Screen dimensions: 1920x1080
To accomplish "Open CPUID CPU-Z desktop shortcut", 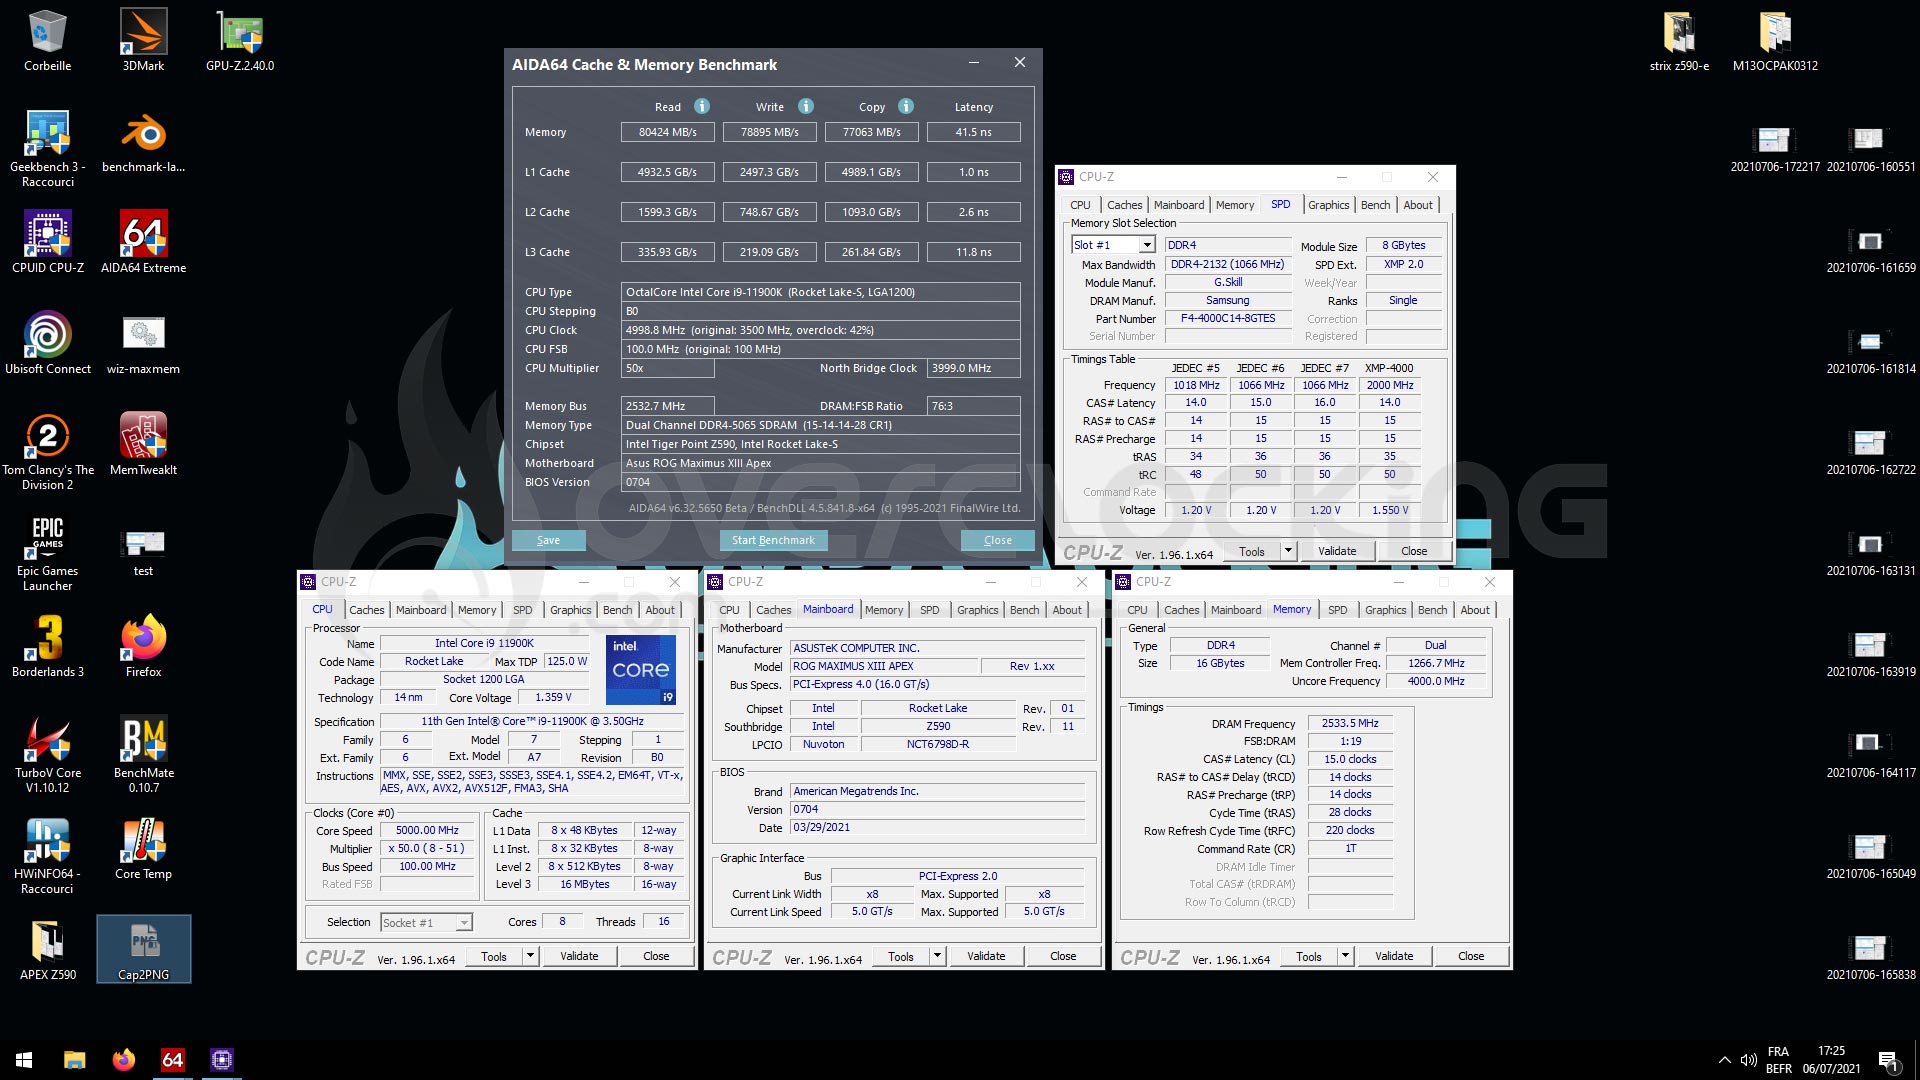I will [47, 242].
